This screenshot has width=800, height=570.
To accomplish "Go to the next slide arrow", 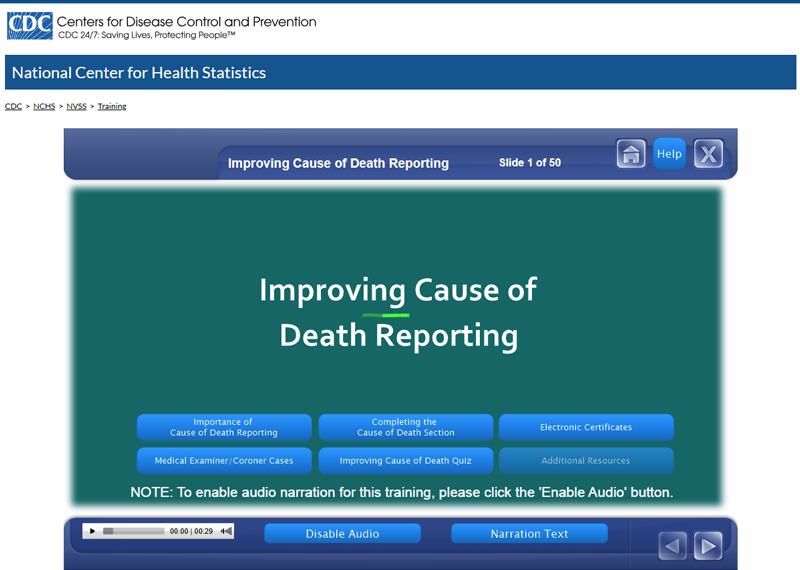I will 708,546.
